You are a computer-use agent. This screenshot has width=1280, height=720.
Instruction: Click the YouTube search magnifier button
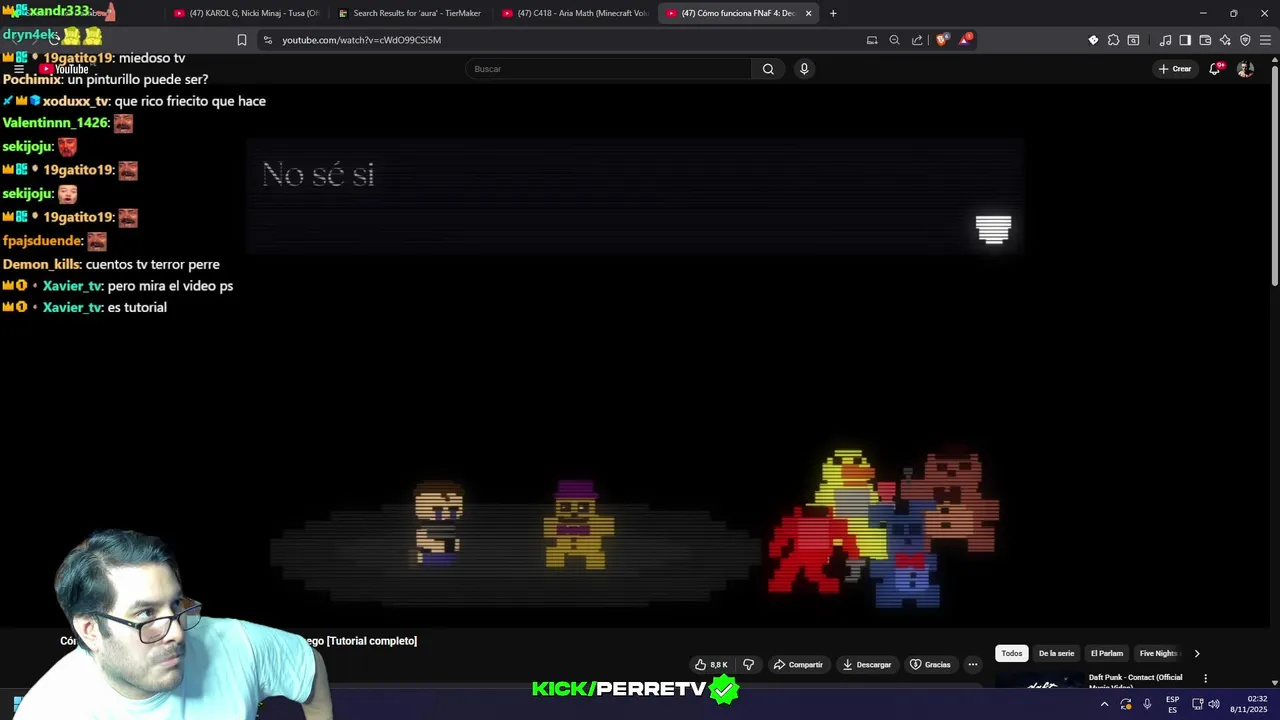click(x=768, y=69)
